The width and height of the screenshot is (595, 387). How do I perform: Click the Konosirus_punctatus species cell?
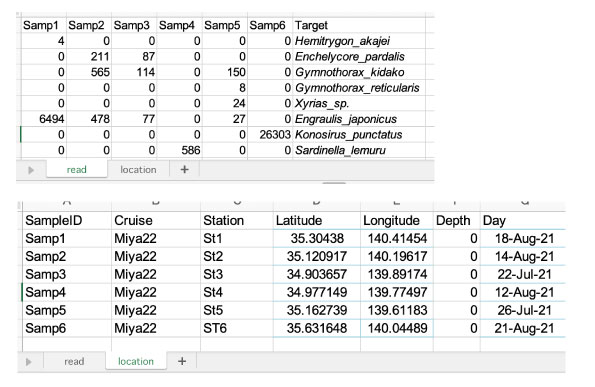pos(359,135)
